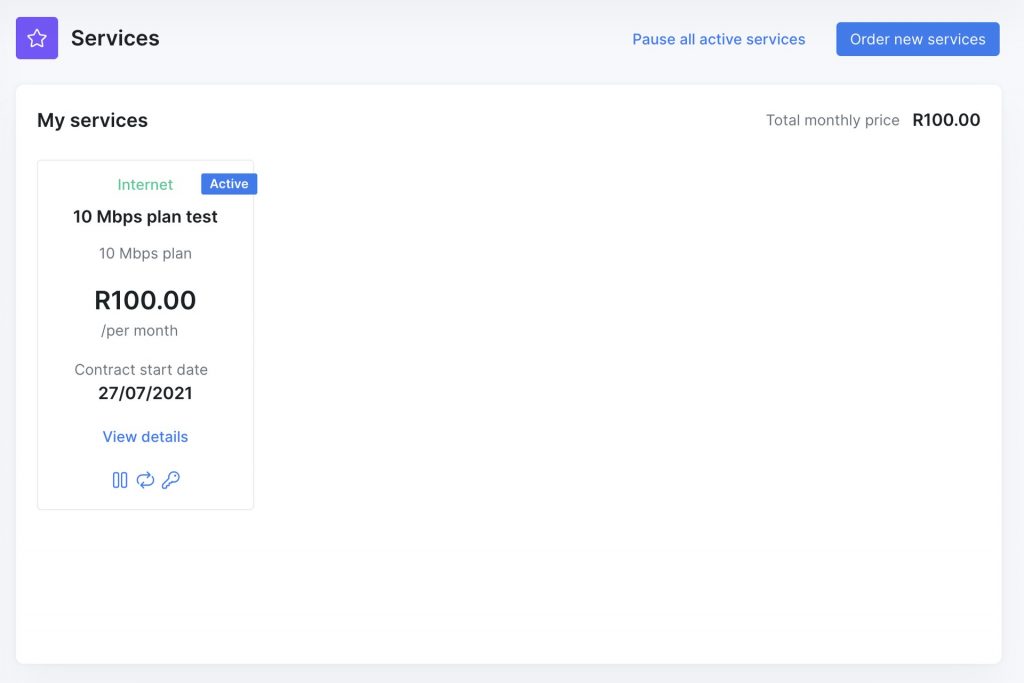Click the gray "10 Mbps plan" subtitle
The width and height of the screenshot is (1024, 683).
pyautogui.click(x=145, y=253)
